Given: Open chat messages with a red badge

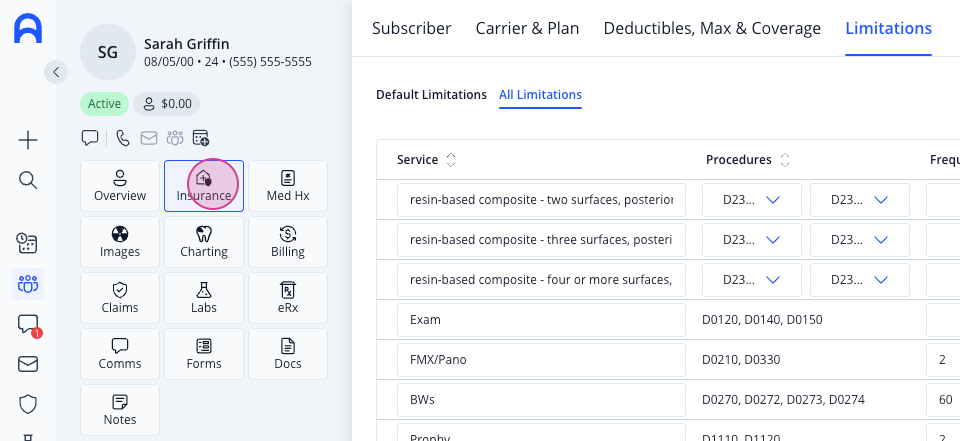Looking at the screenshot, I should 29,325.
